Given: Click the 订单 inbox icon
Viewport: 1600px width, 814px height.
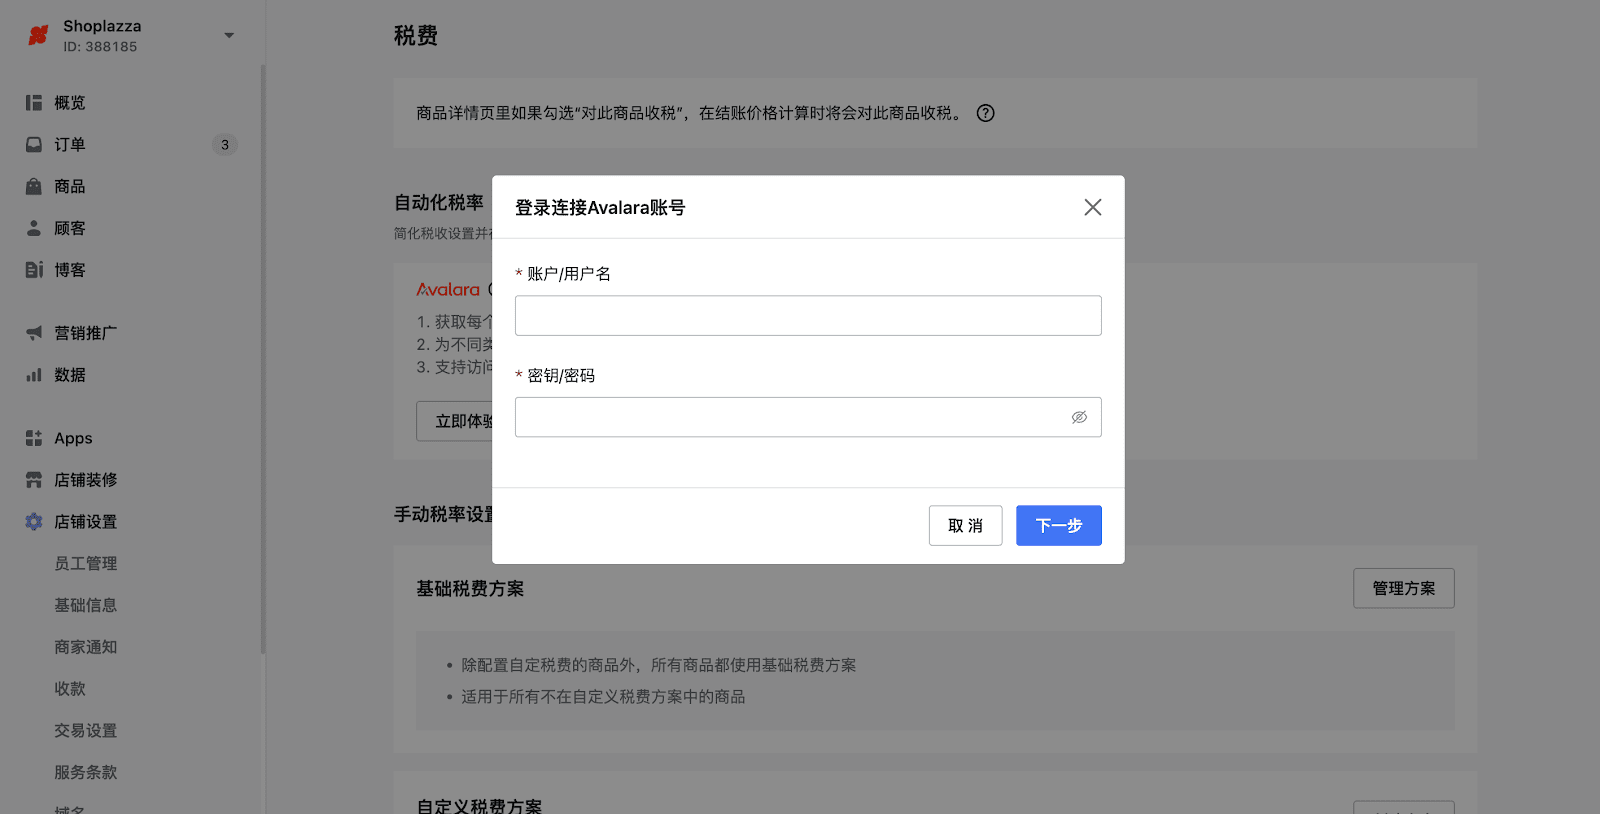Looking at the screenshot, I should [x=34, y=145].
